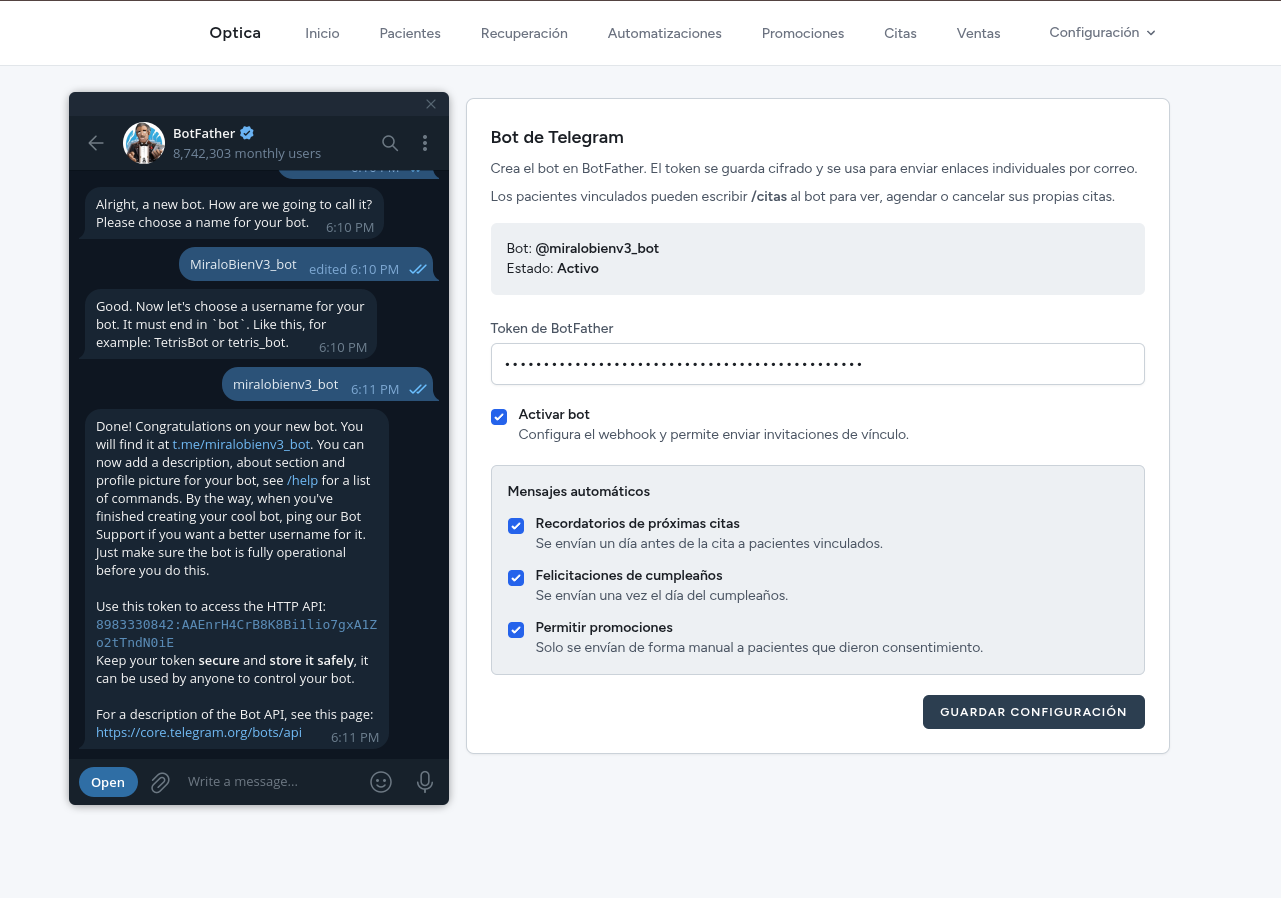Viewport: 1281px width, 898px height.
Task: Click the Estado: Activo status text
Action: [553, 268]
